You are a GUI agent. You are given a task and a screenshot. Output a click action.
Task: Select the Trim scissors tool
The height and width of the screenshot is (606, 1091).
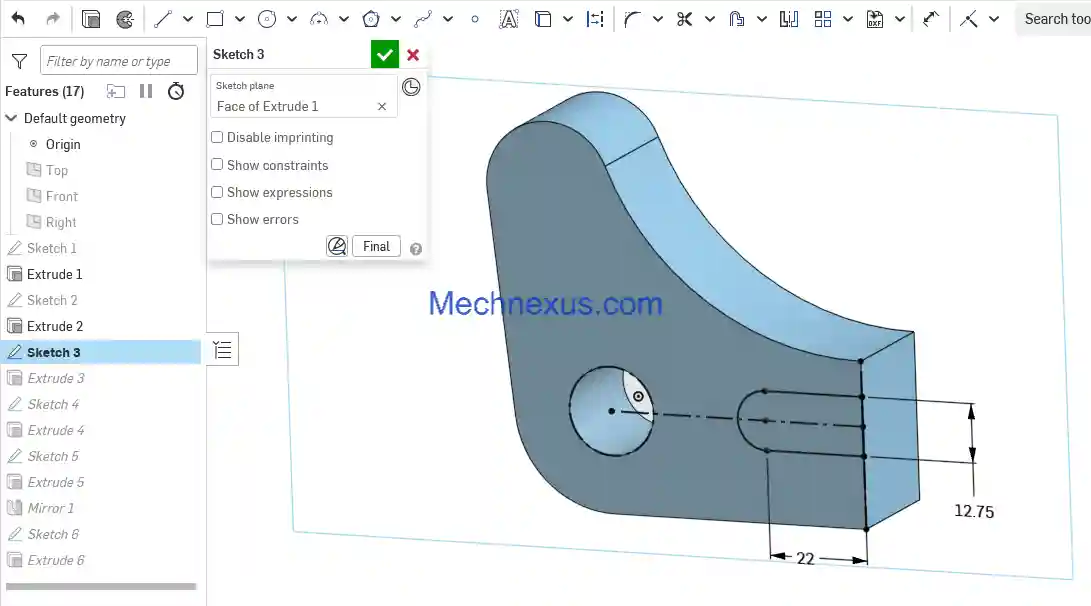684,19
